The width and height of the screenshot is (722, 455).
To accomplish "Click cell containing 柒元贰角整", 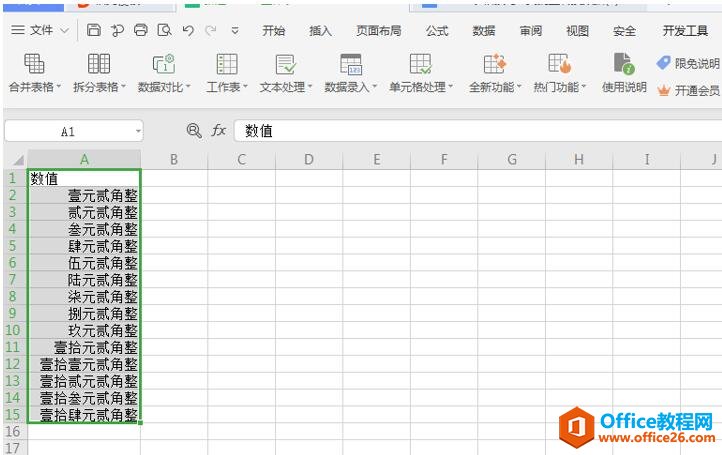I will (x=84, y=297).
